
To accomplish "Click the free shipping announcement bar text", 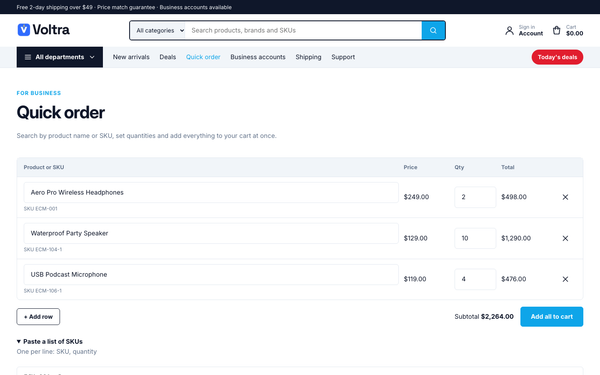I will coord(124,7).
